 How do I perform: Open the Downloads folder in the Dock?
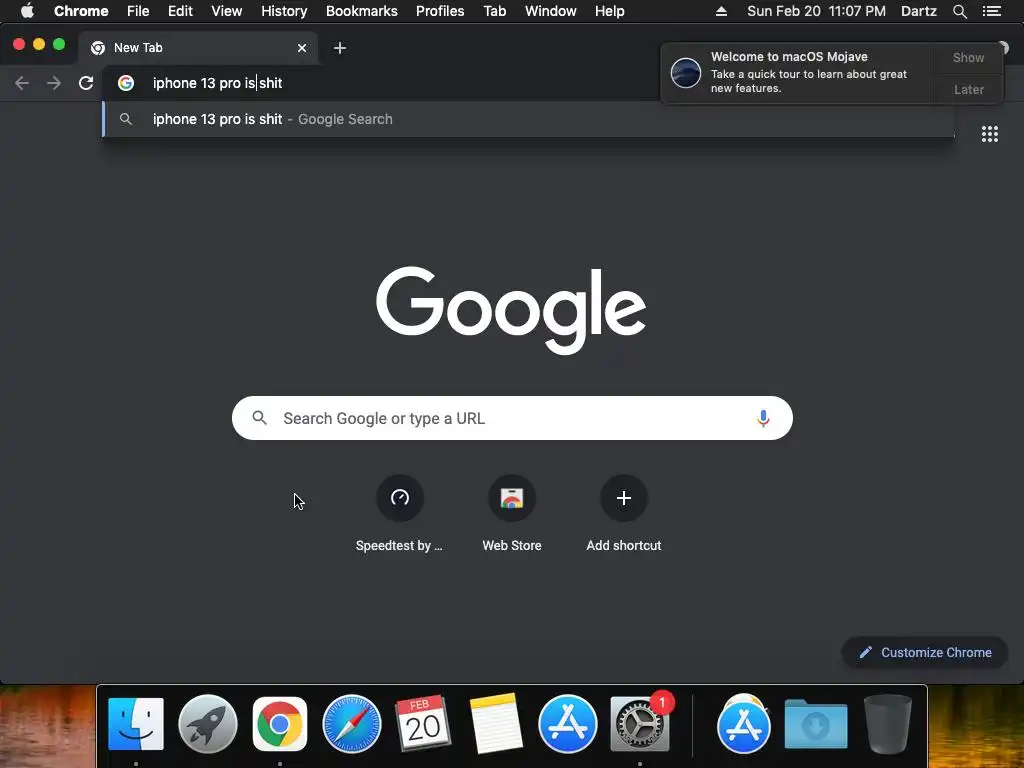tap(816, 724)
